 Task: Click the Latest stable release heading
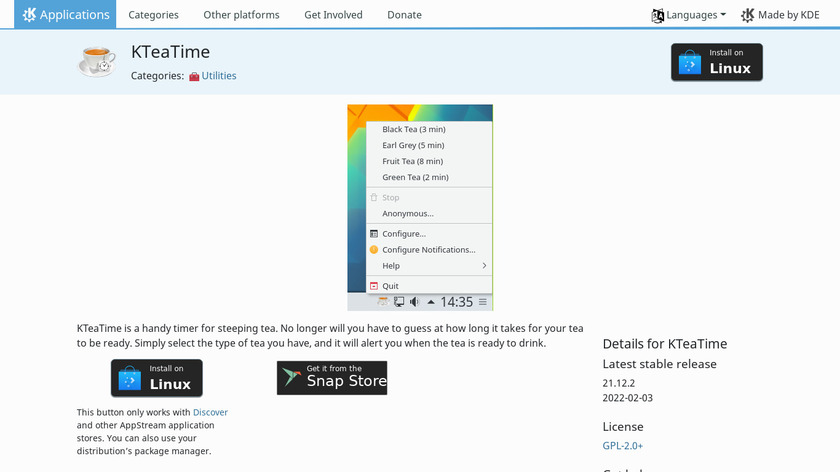(659, 364)
